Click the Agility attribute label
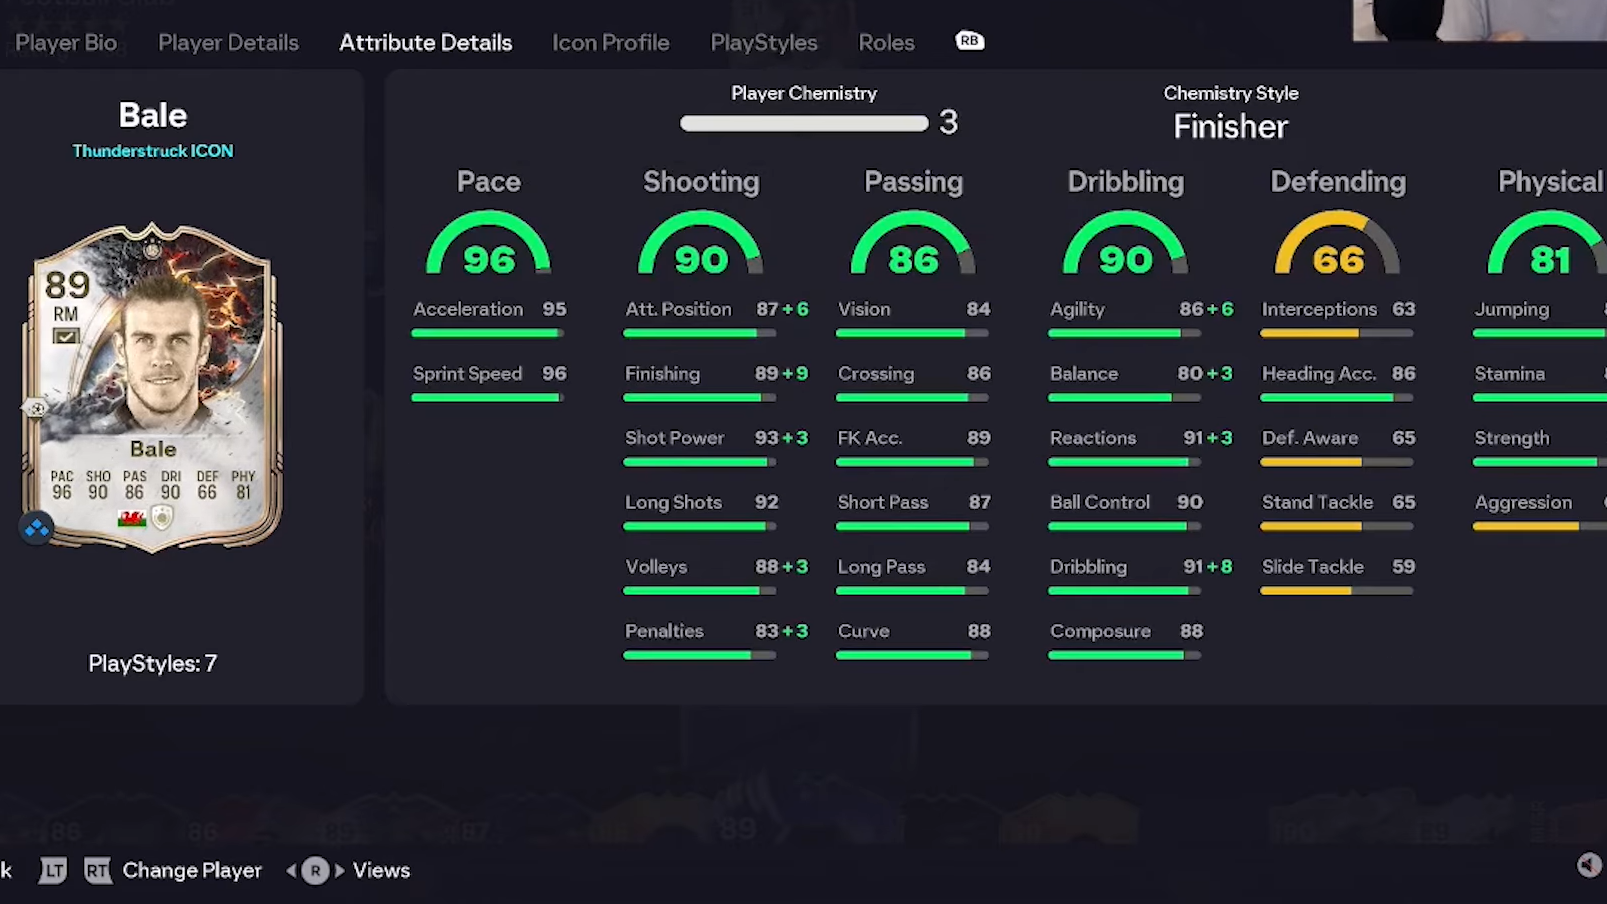This screenshot has width=1607, height=904. (1077, 310)
